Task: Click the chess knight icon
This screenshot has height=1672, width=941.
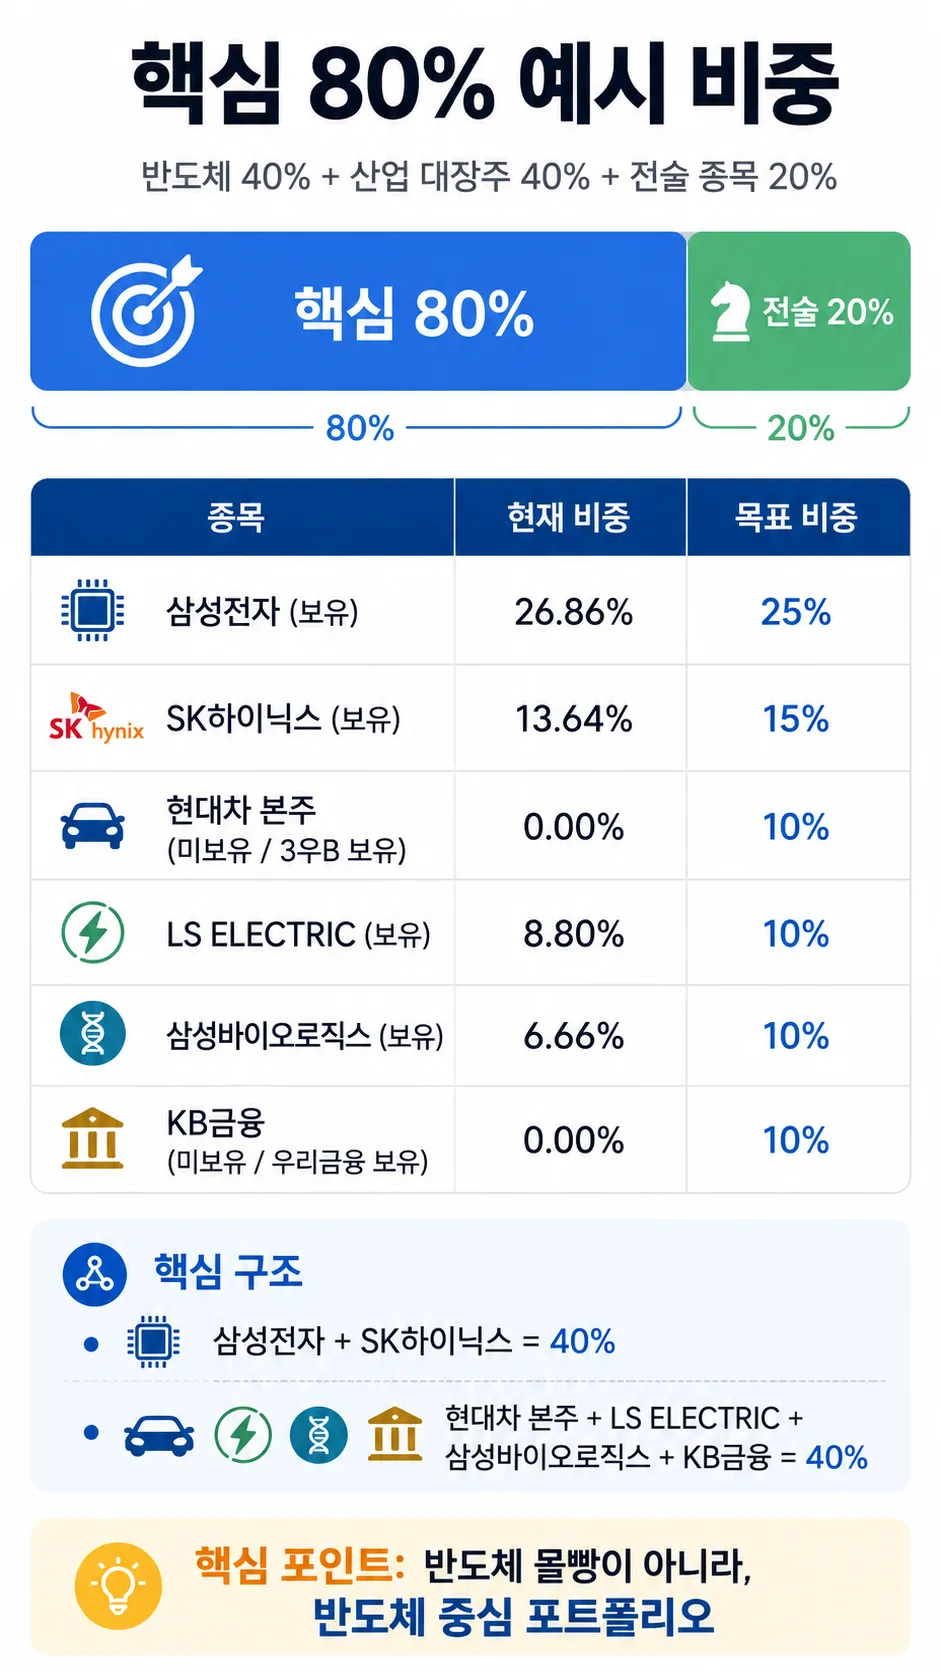Action: pos(730,311)
